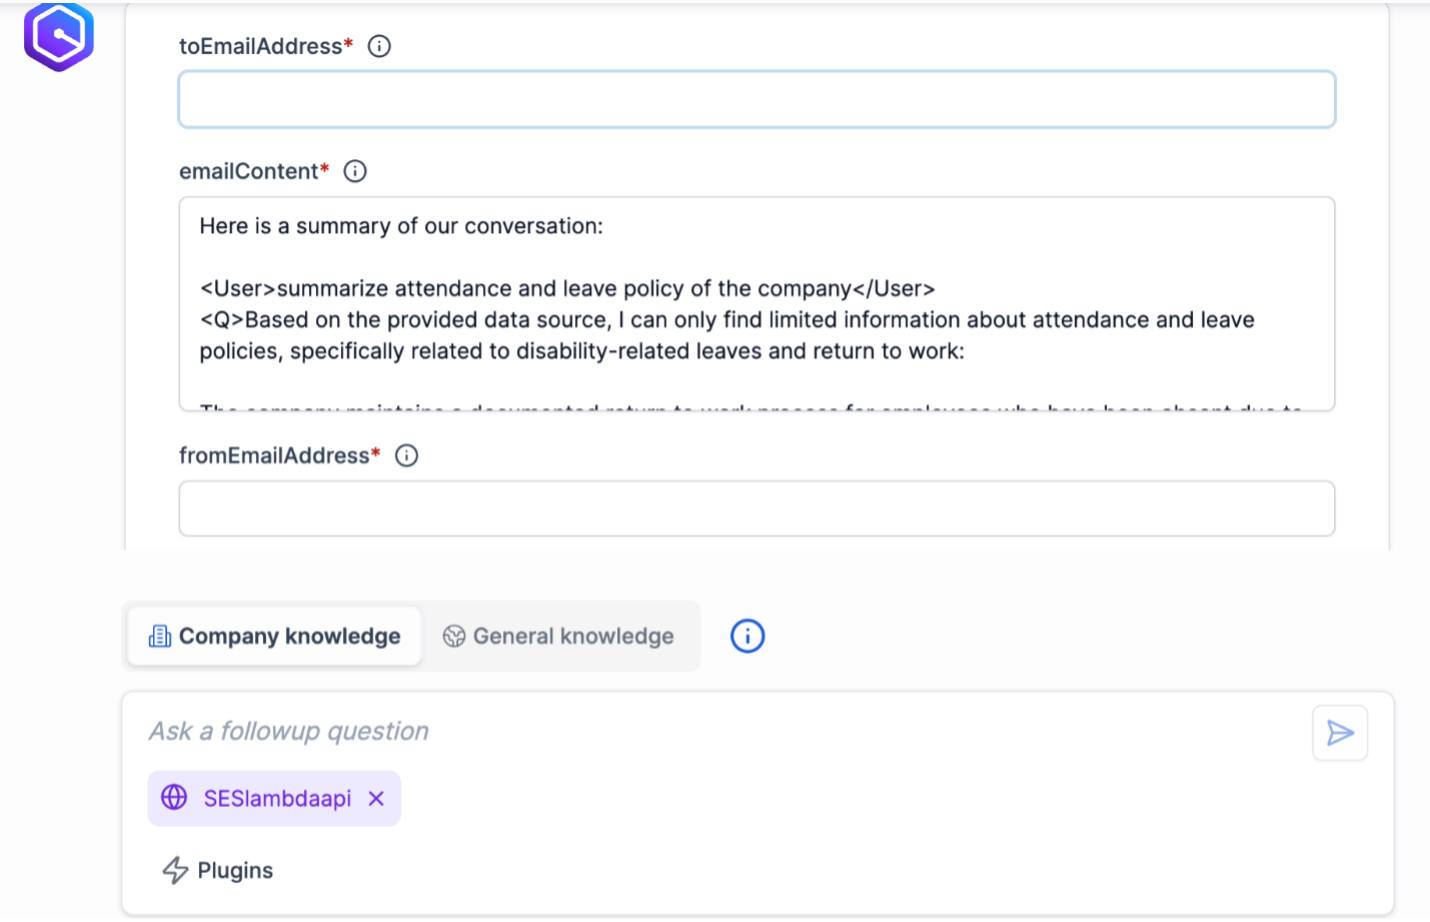
Task: Click the info icon beside fromEmailAddress
Action: [406, 455]
